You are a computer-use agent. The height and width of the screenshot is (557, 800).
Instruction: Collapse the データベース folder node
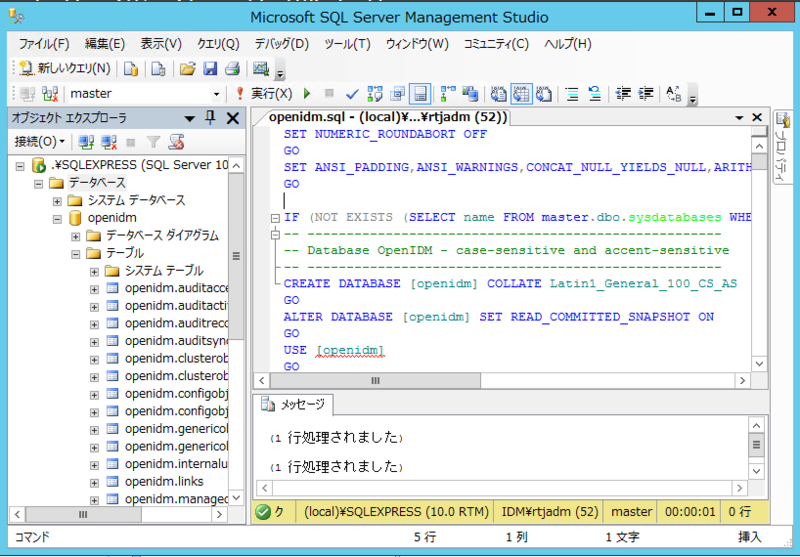tap(38, 184)
